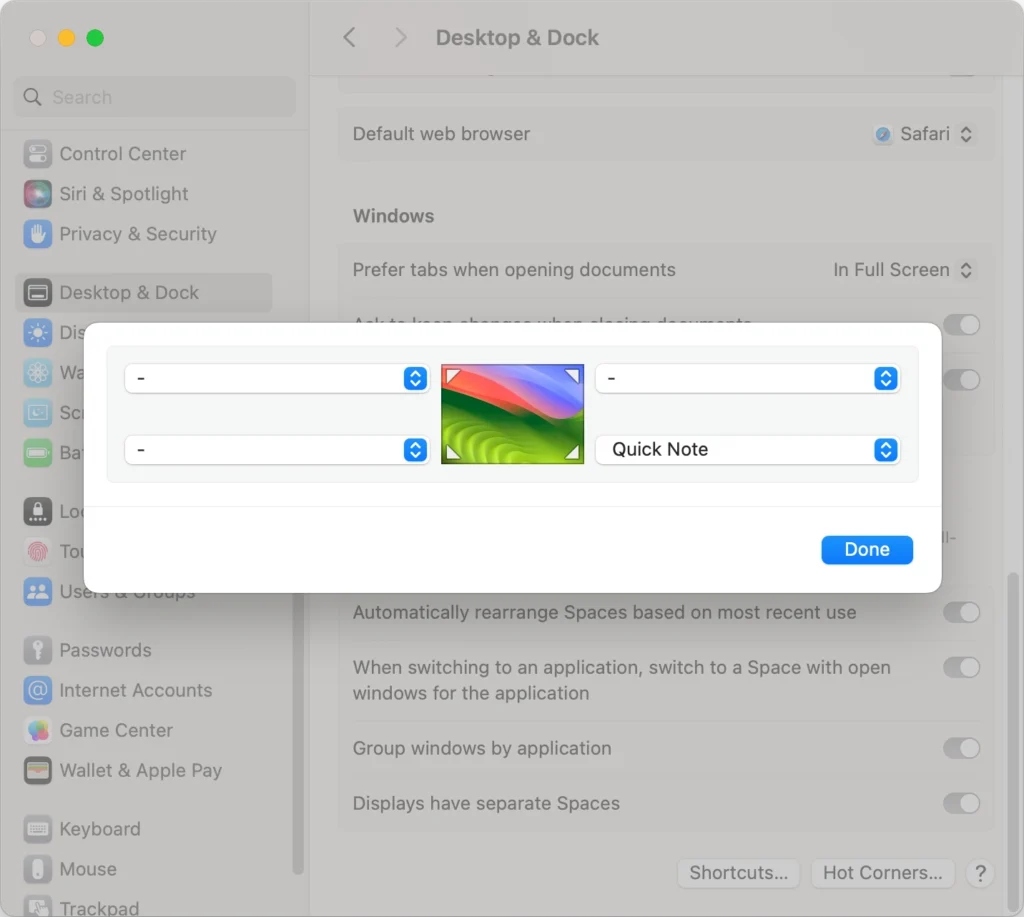This screenshot has height=917, width=1024.
Task: Click the Mouse icon in sidebar
Action: coord(37,869)
